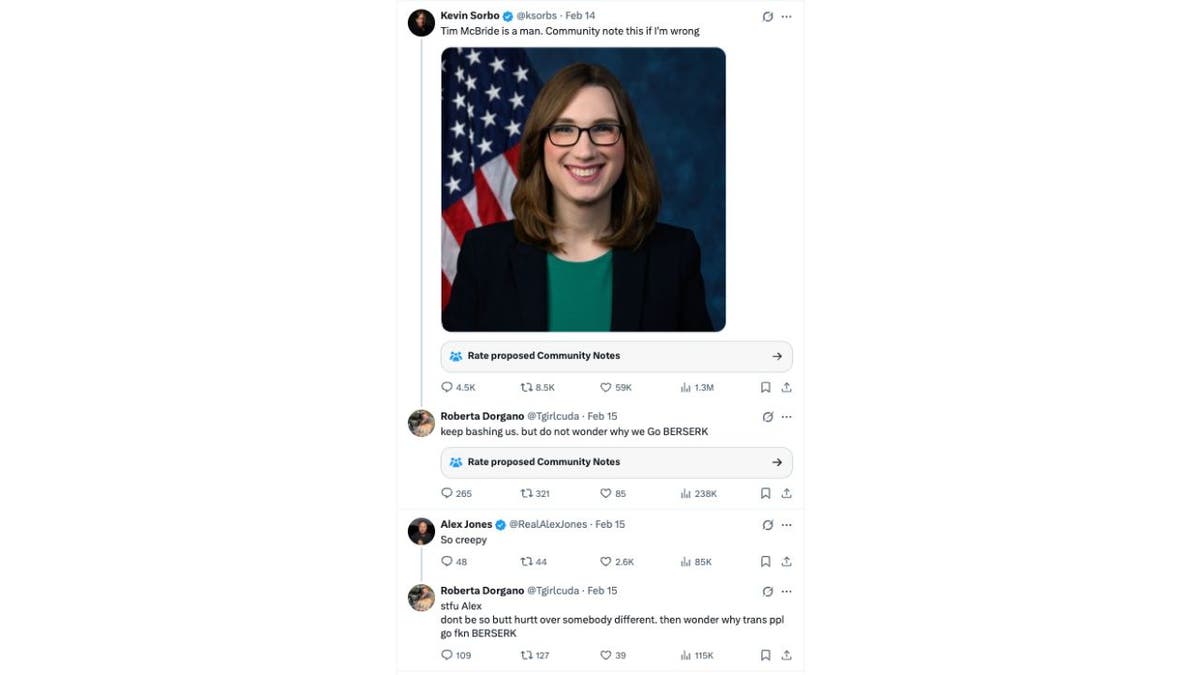Screen dimensions: 1200x675
Task: Bookmark Roberta Dorgano's bottom reply
Action: click(765, 655)
